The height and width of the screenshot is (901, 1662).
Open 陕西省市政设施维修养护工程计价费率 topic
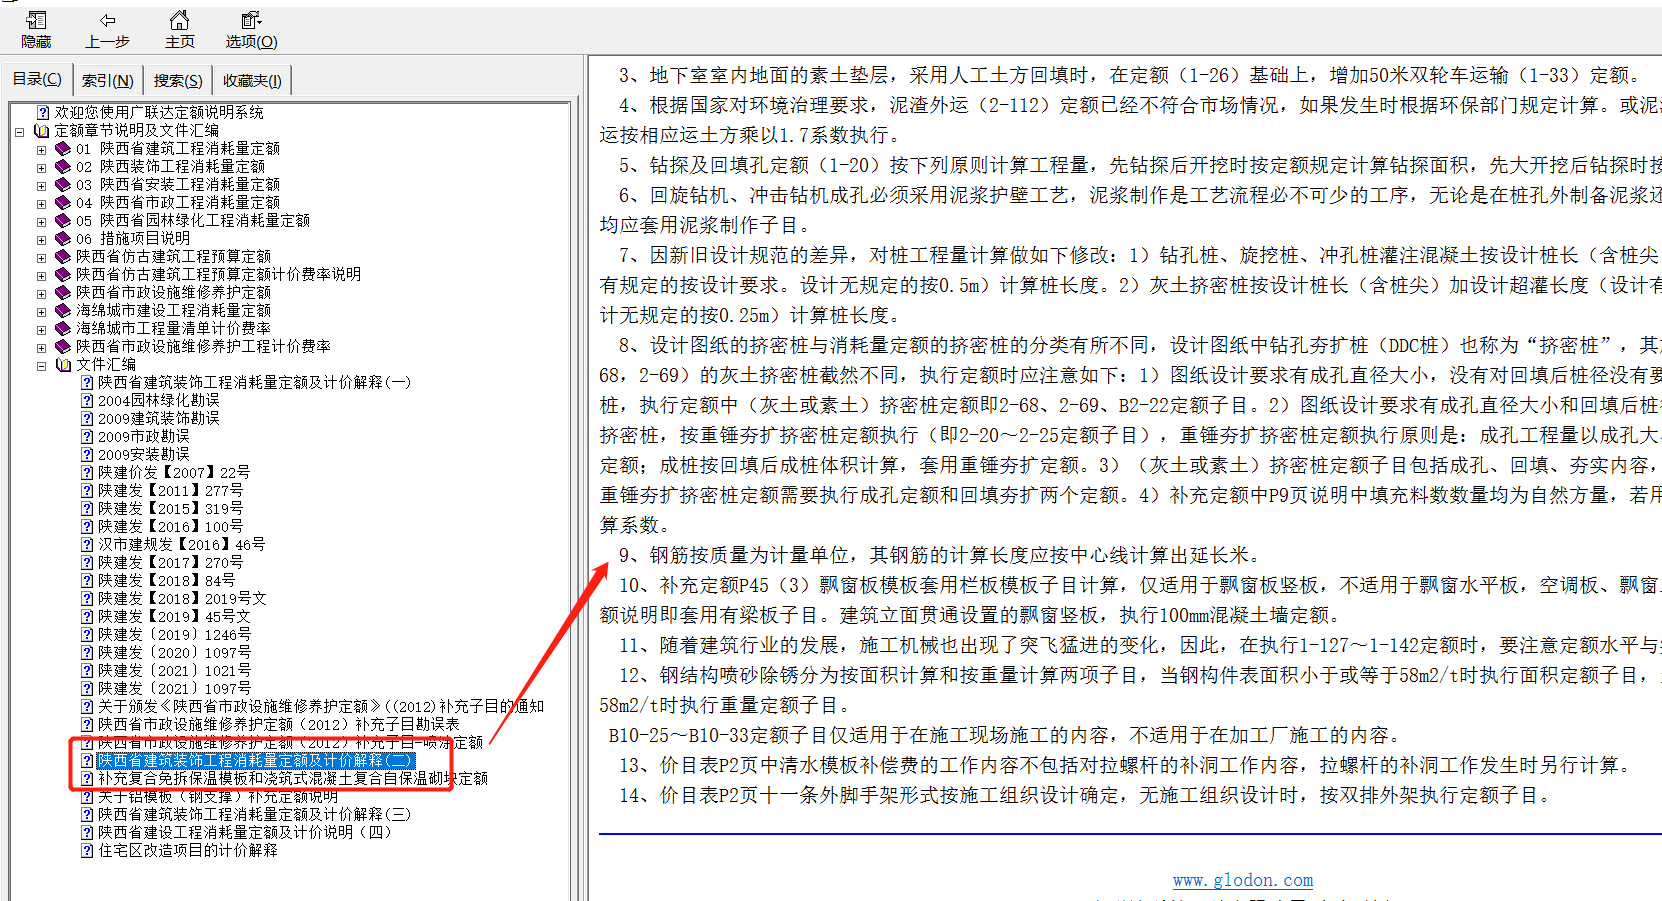(203, 346)
